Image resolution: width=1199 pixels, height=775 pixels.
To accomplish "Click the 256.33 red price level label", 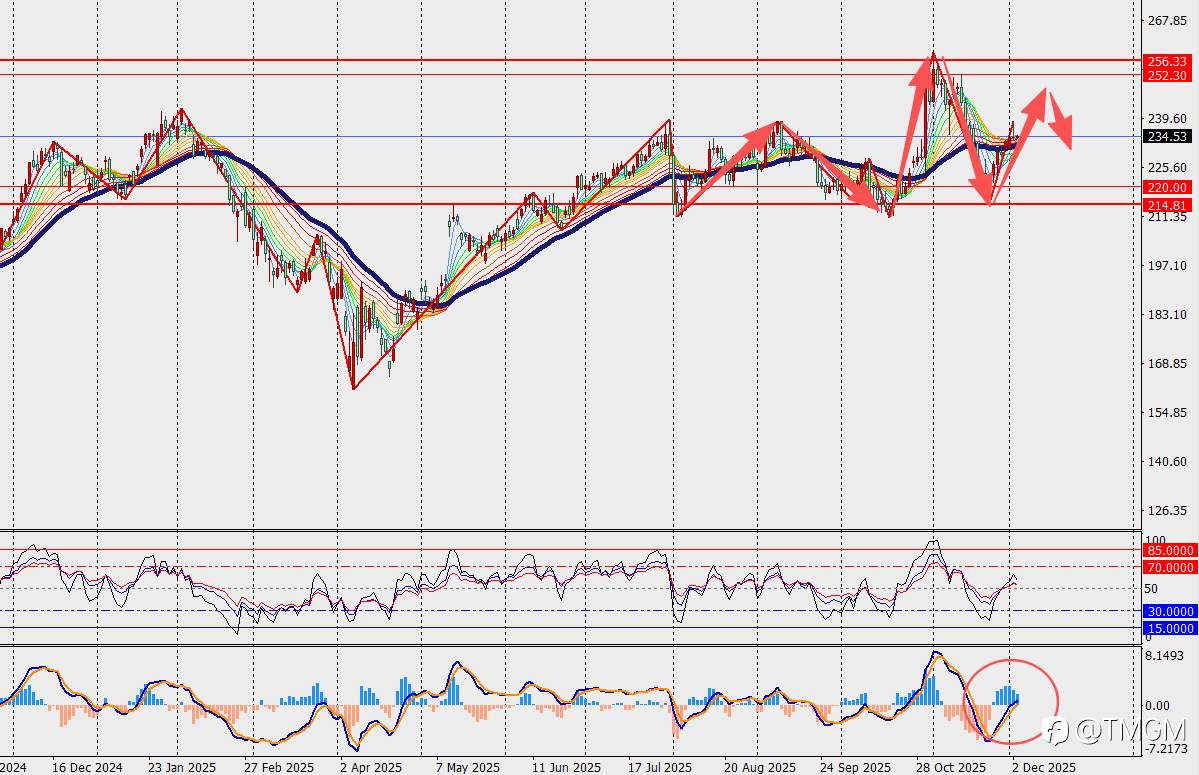I will point(1168,61).
